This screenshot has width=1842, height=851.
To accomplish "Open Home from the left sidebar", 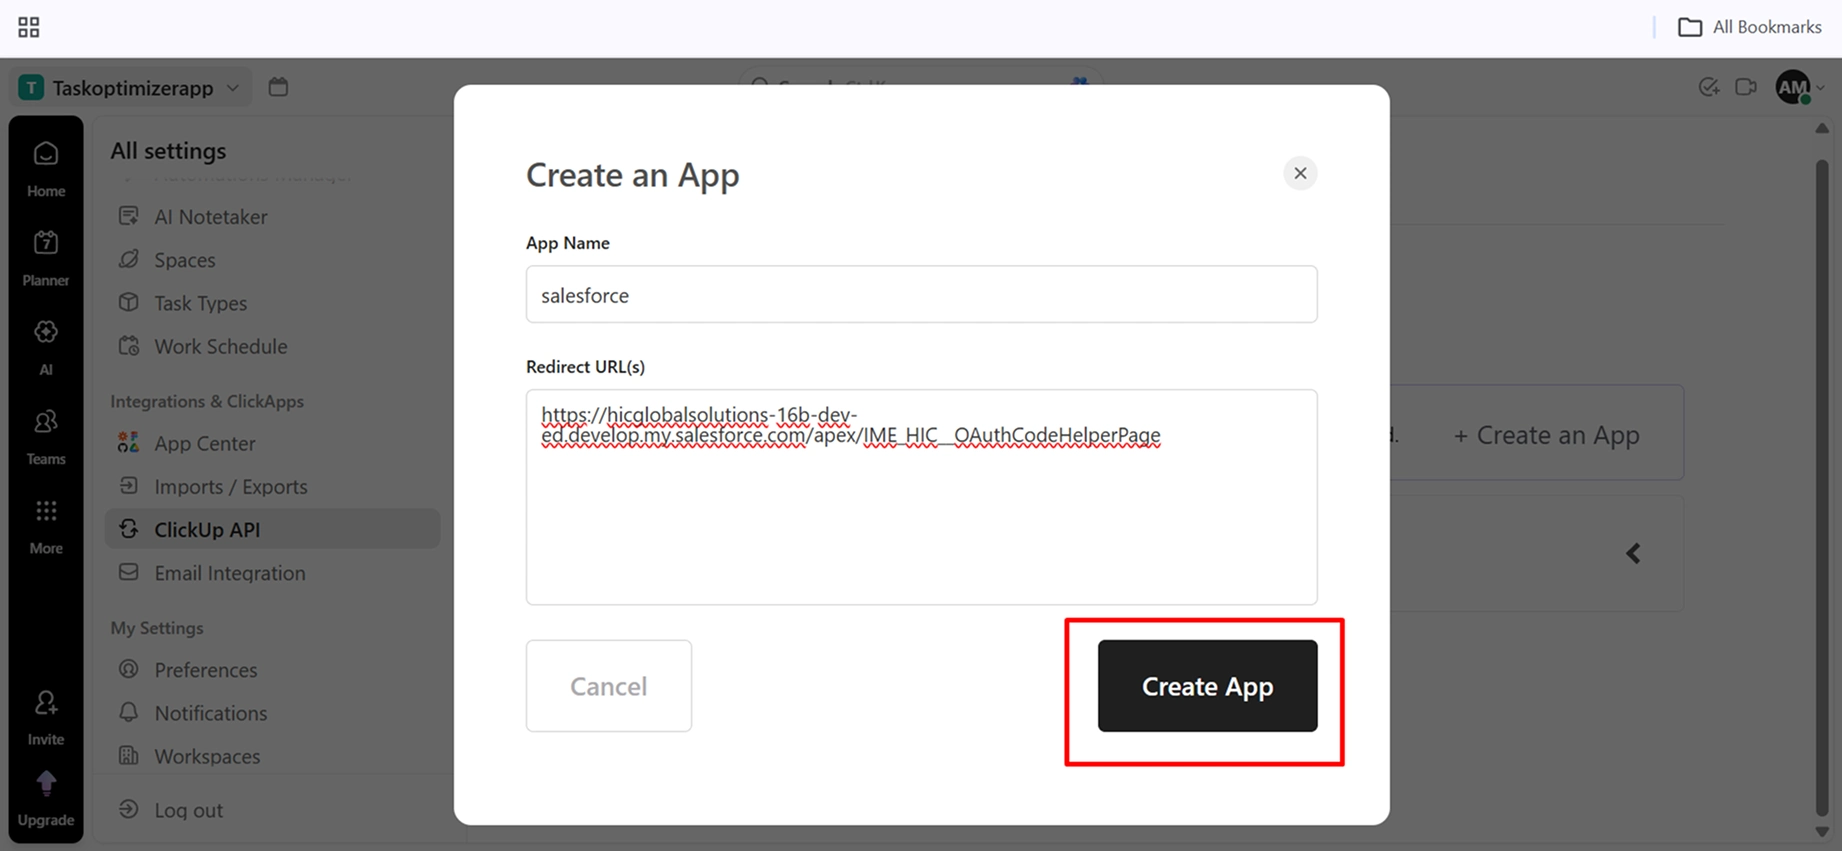I will coord(46,169).
